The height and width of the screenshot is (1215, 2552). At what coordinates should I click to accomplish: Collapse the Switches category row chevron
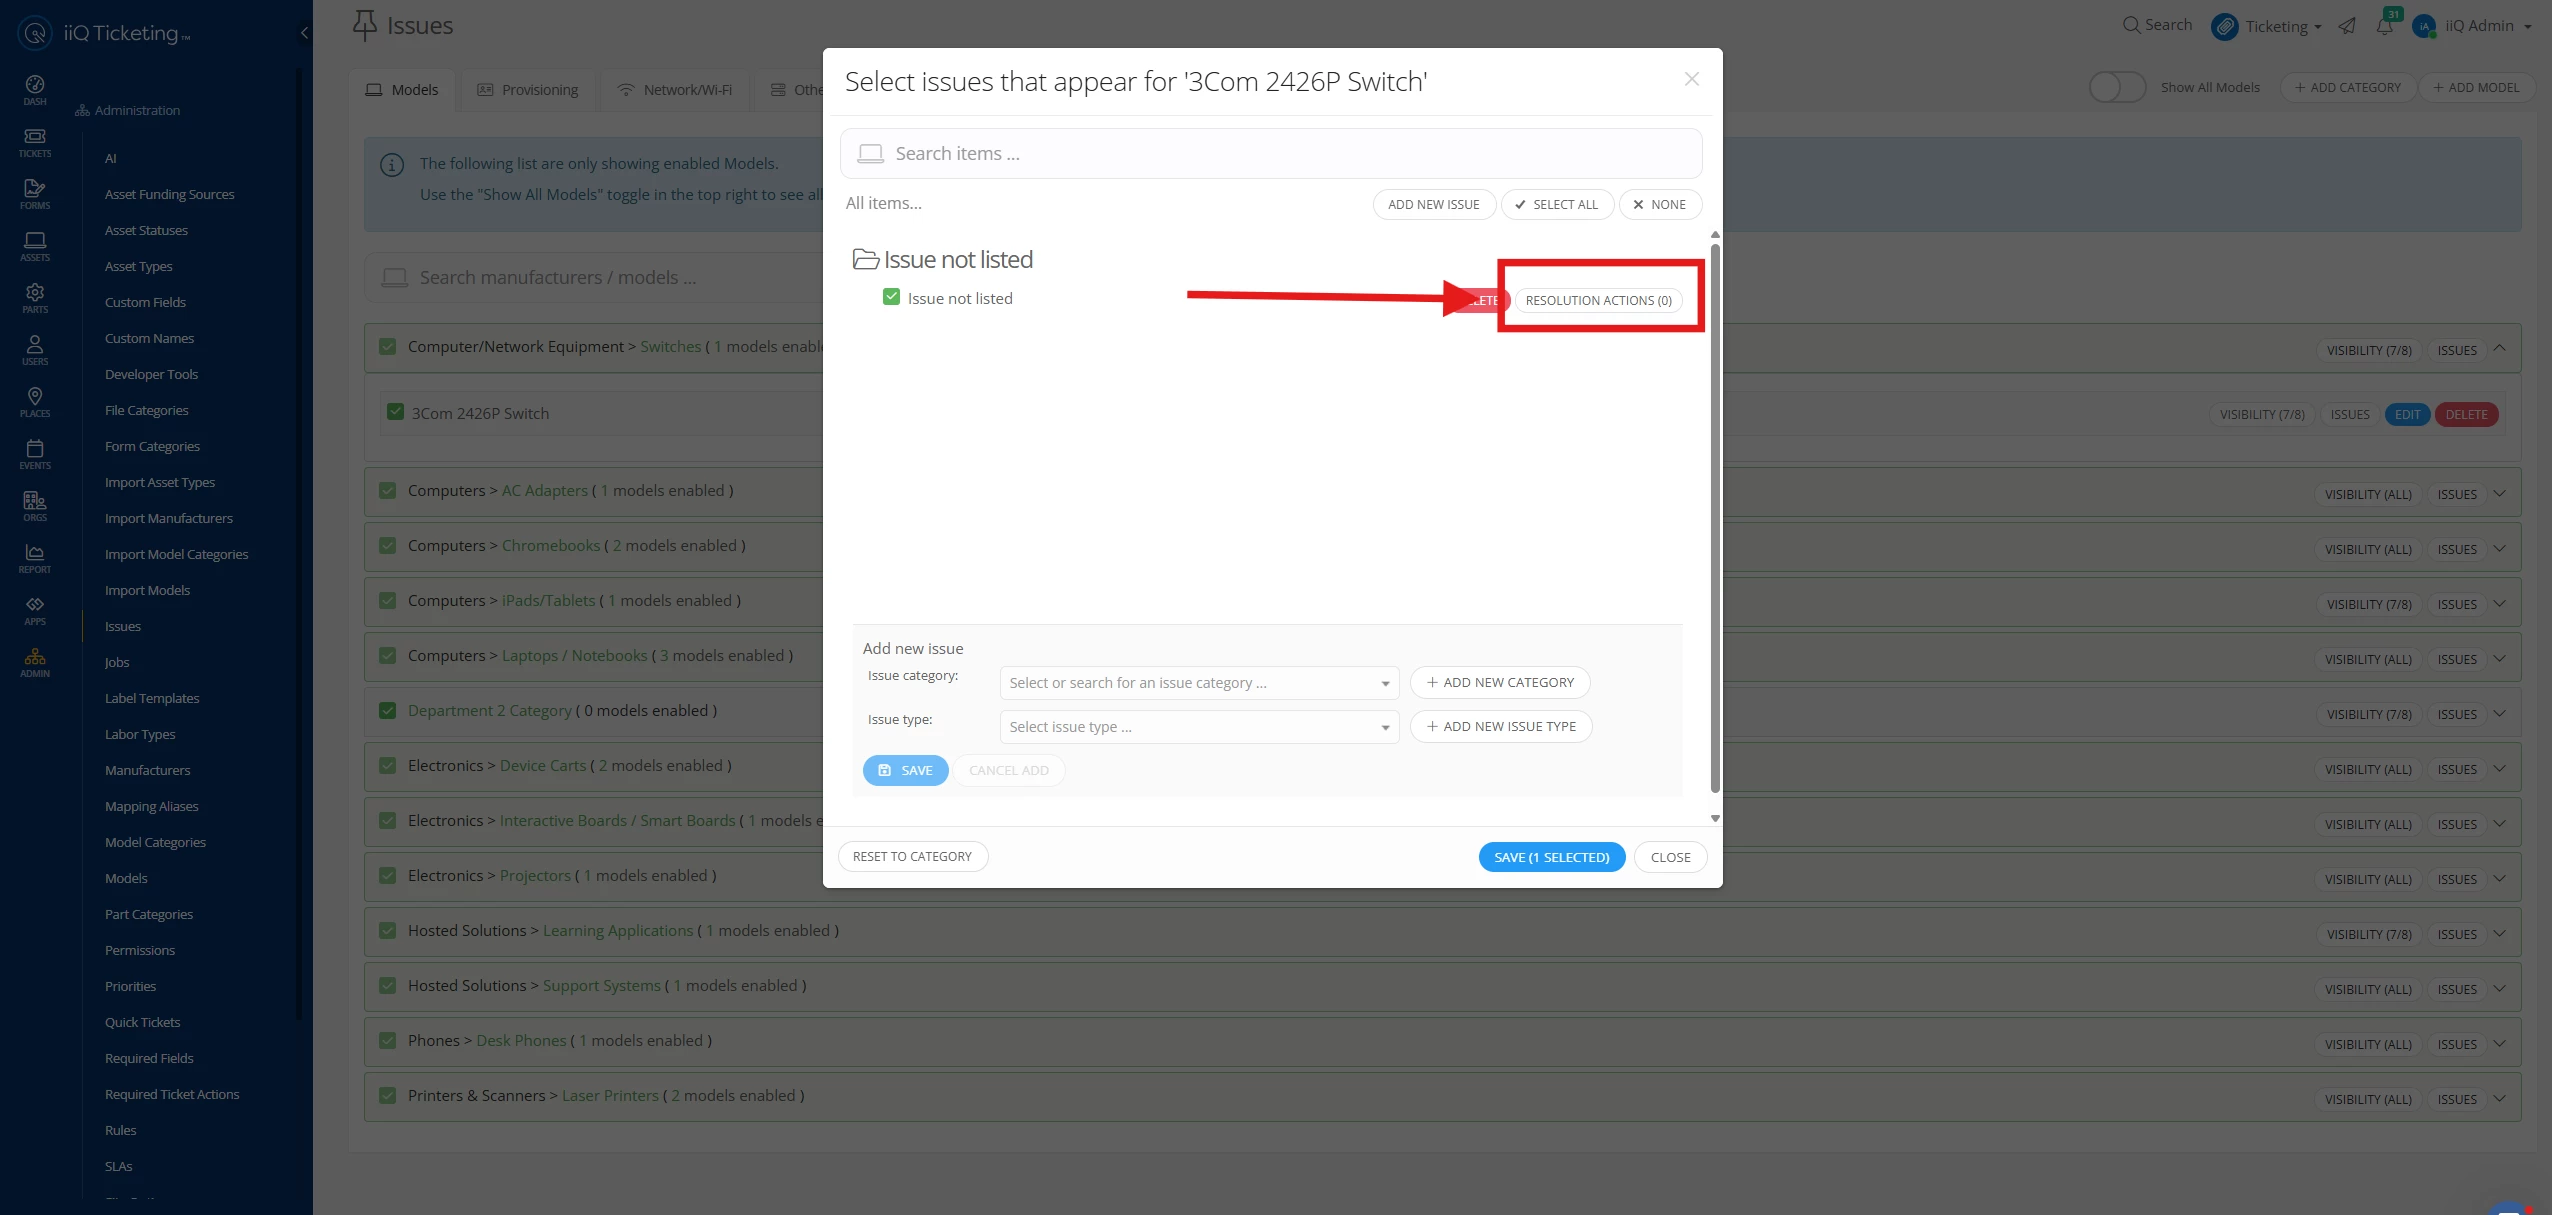click(2500, 349)
